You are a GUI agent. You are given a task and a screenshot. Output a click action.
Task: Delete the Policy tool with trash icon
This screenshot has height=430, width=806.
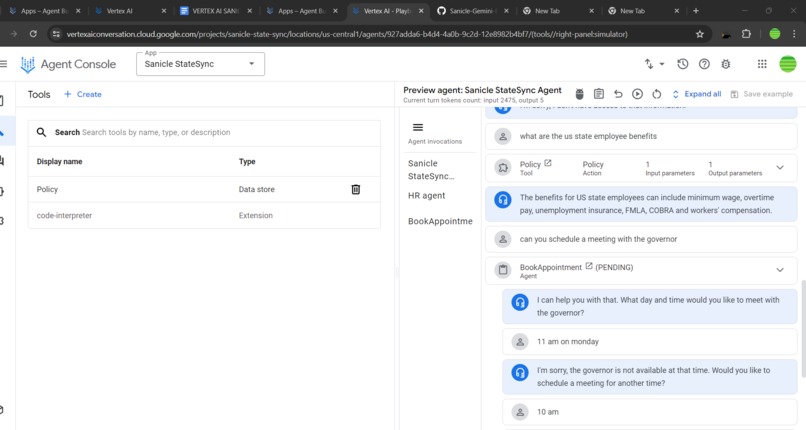coord(356,190)
